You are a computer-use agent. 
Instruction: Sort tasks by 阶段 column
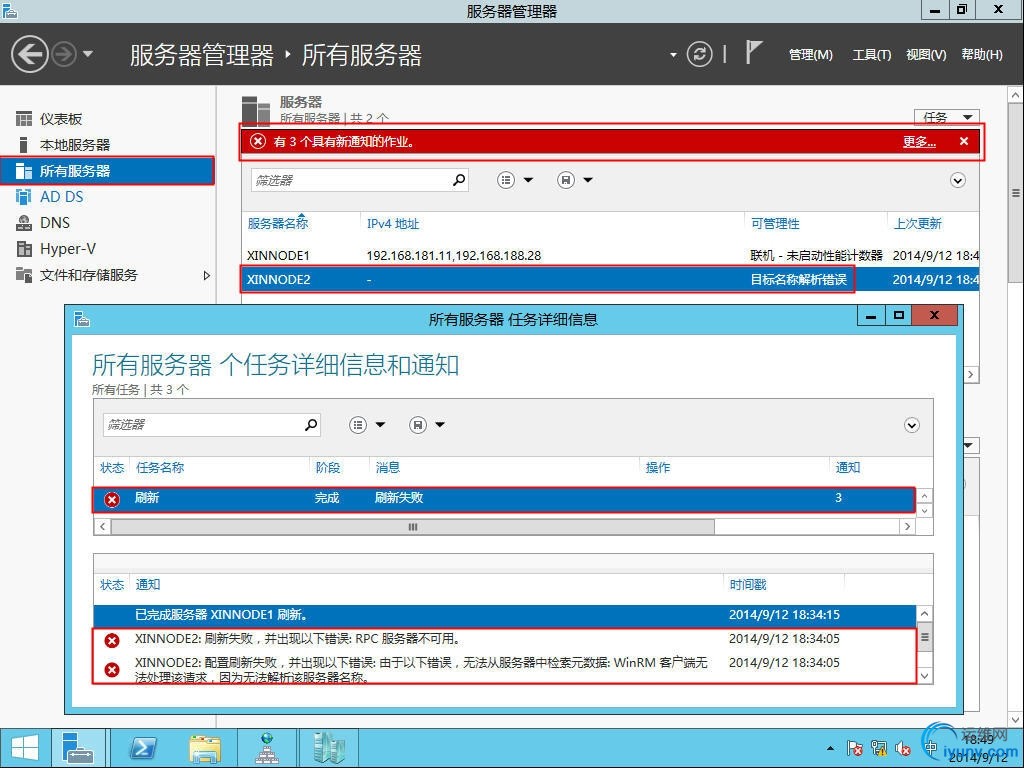[328, 468]
